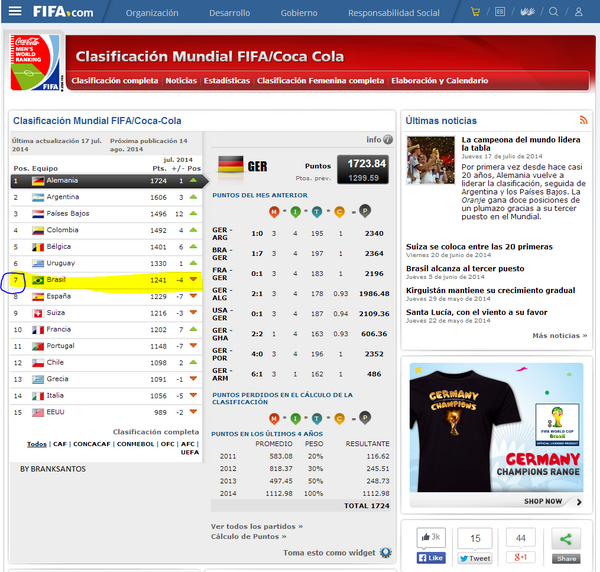Click the RSS feed icon in Últimas noticias
Viewport: 600px width, 572px height.
(x=583, y=120)
